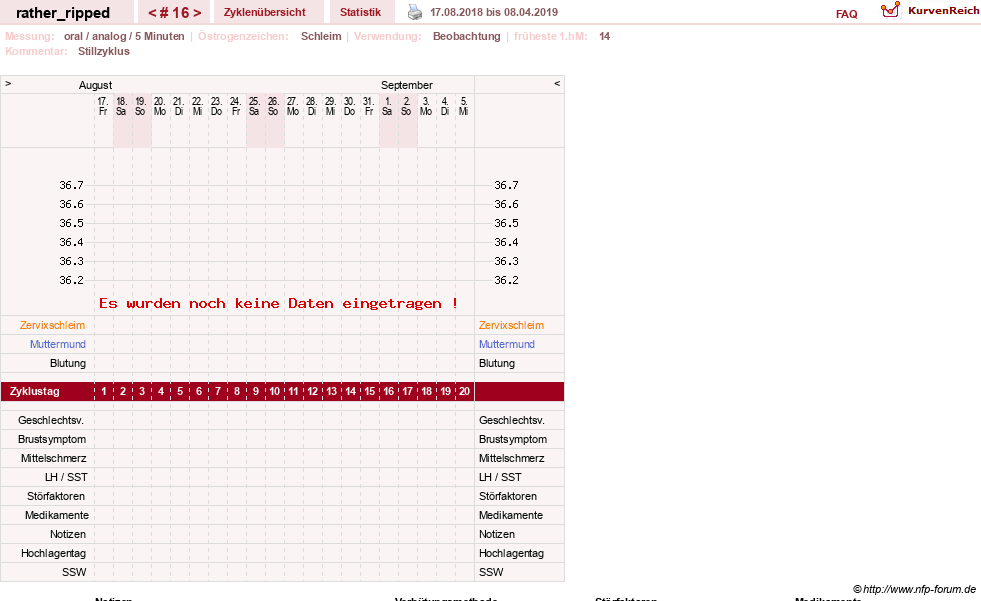
Task: Click the Beobachtung value text
Action: point(467,36)
